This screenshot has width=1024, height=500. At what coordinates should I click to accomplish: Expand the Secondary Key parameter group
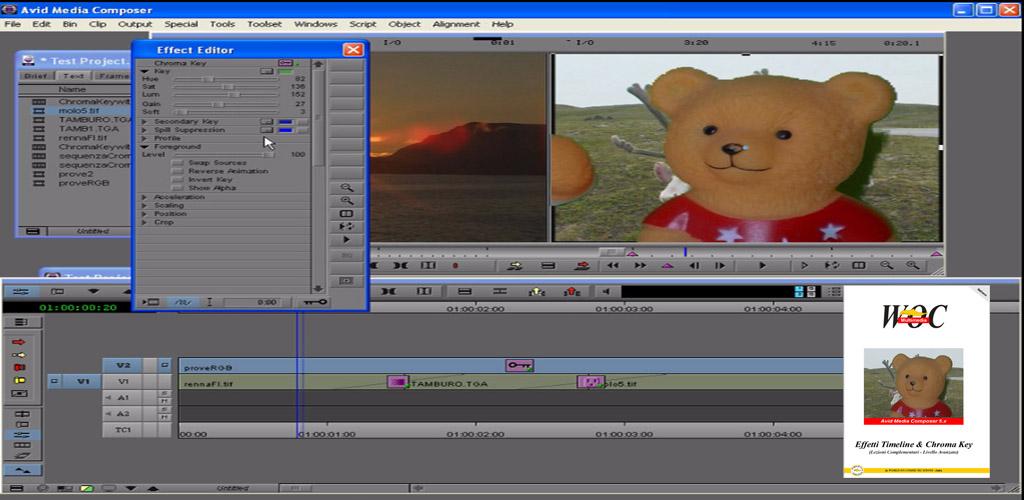(x=145, y=121)
